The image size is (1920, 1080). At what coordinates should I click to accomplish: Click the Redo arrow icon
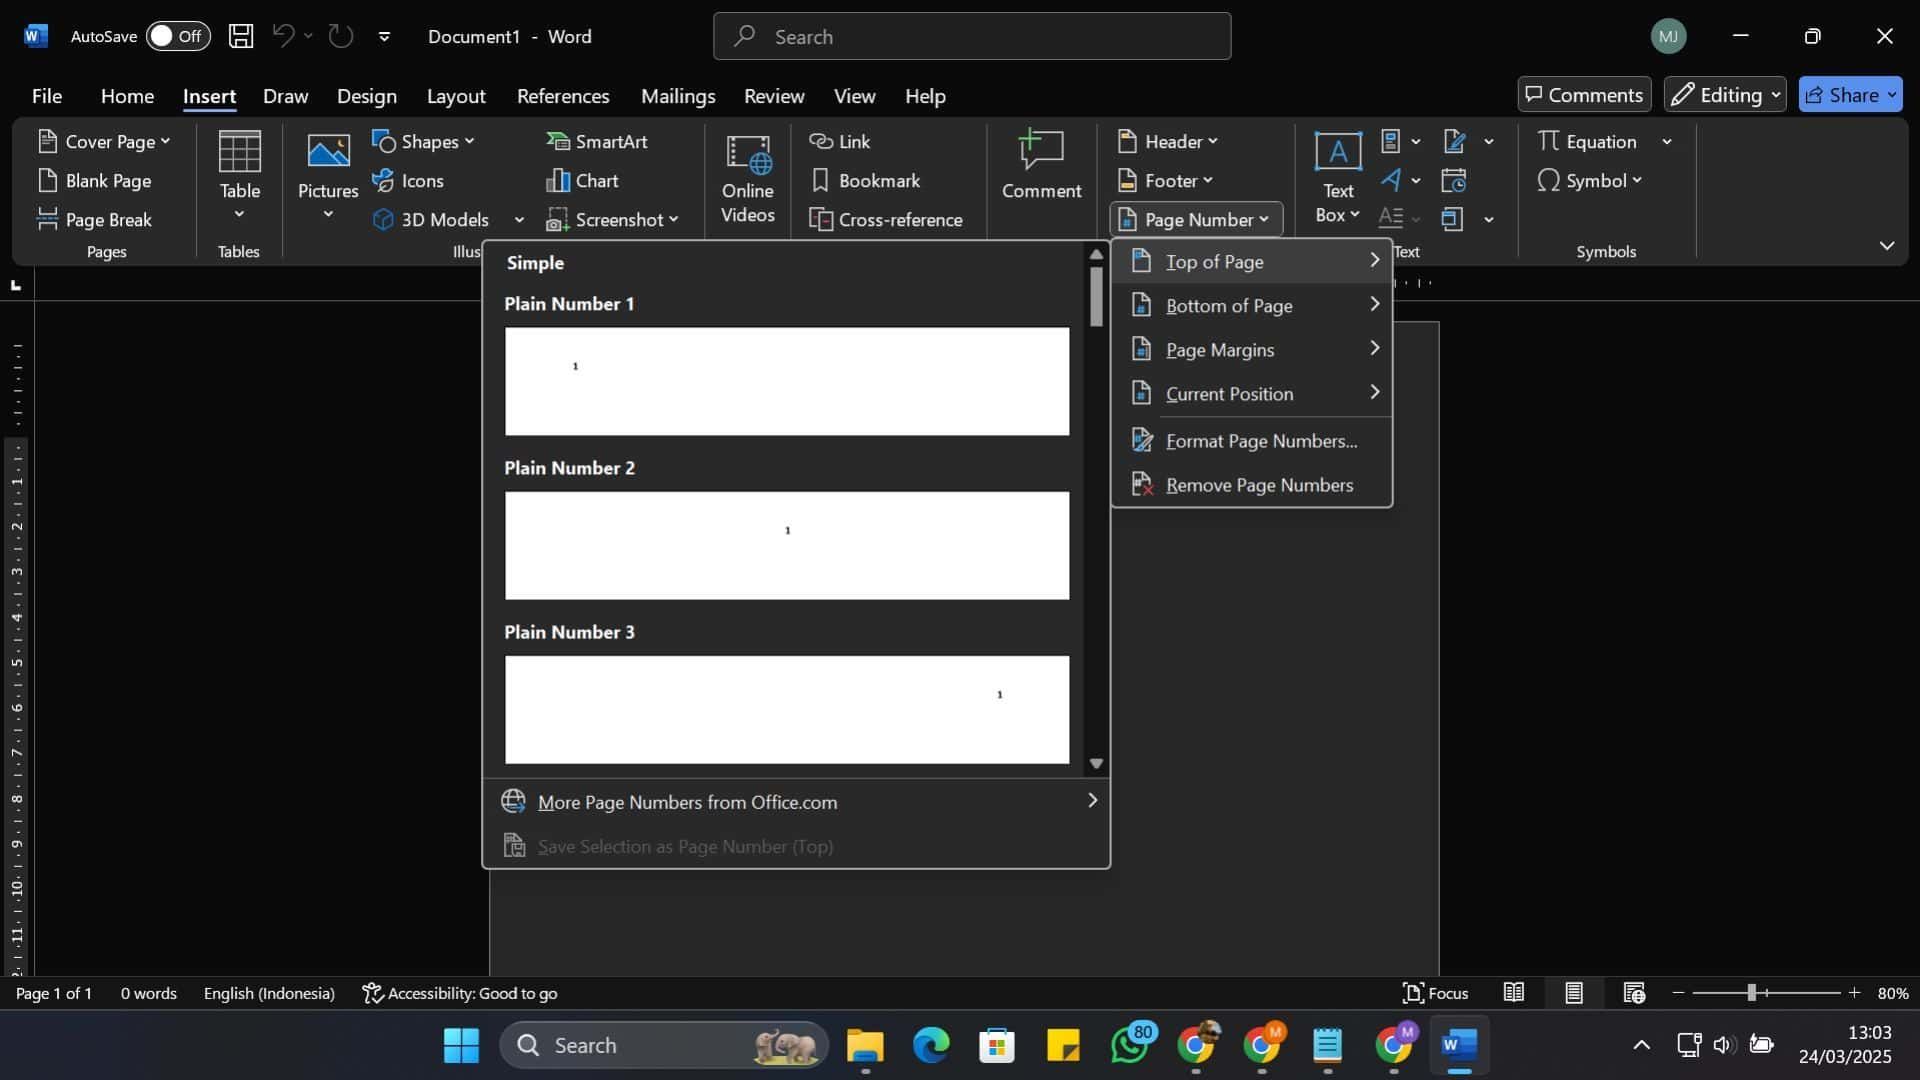click(341, 36)
